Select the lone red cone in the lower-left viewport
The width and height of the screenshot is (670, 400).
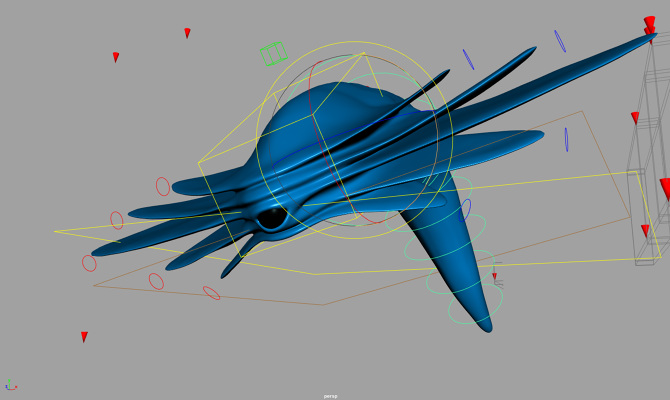click(84, 337)
